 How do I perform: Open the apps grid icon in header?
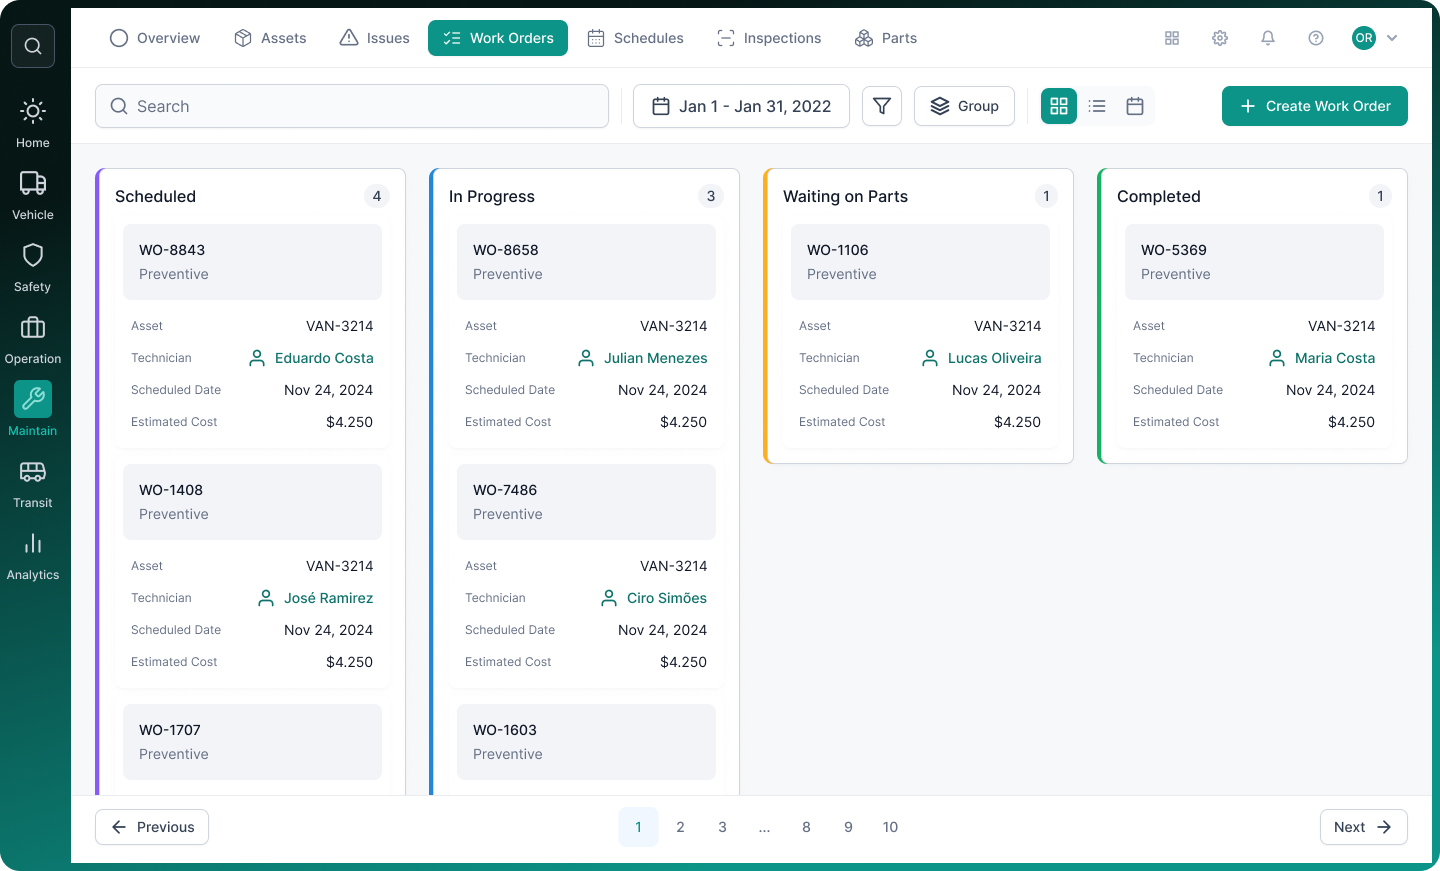point(1172,38)
